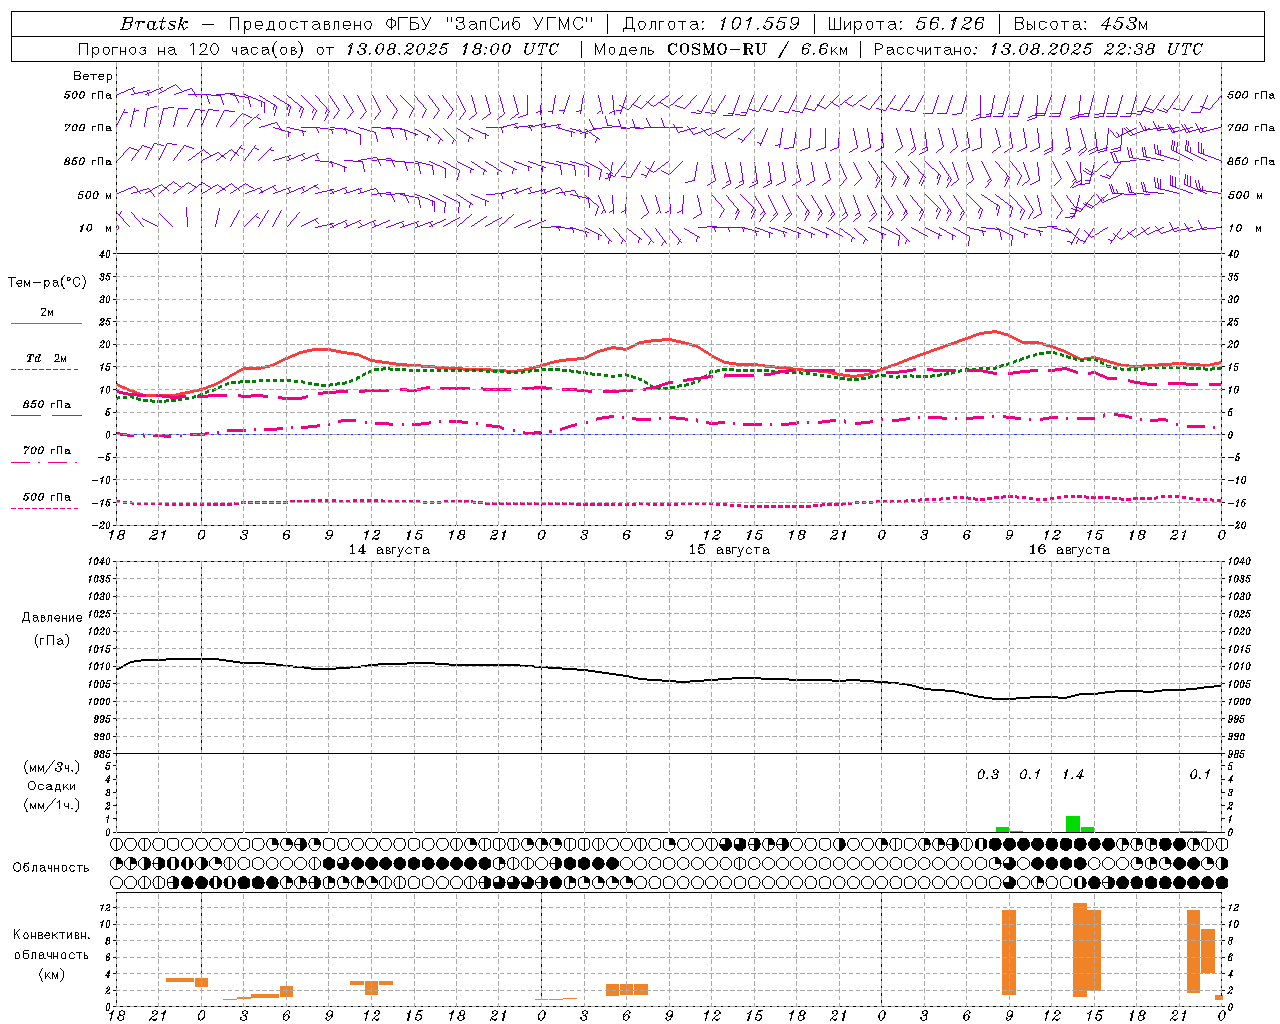Screen dimensions: 1280x1024
Task: Click the Td 2м dew point legend entry
Action: coord(46,358)
